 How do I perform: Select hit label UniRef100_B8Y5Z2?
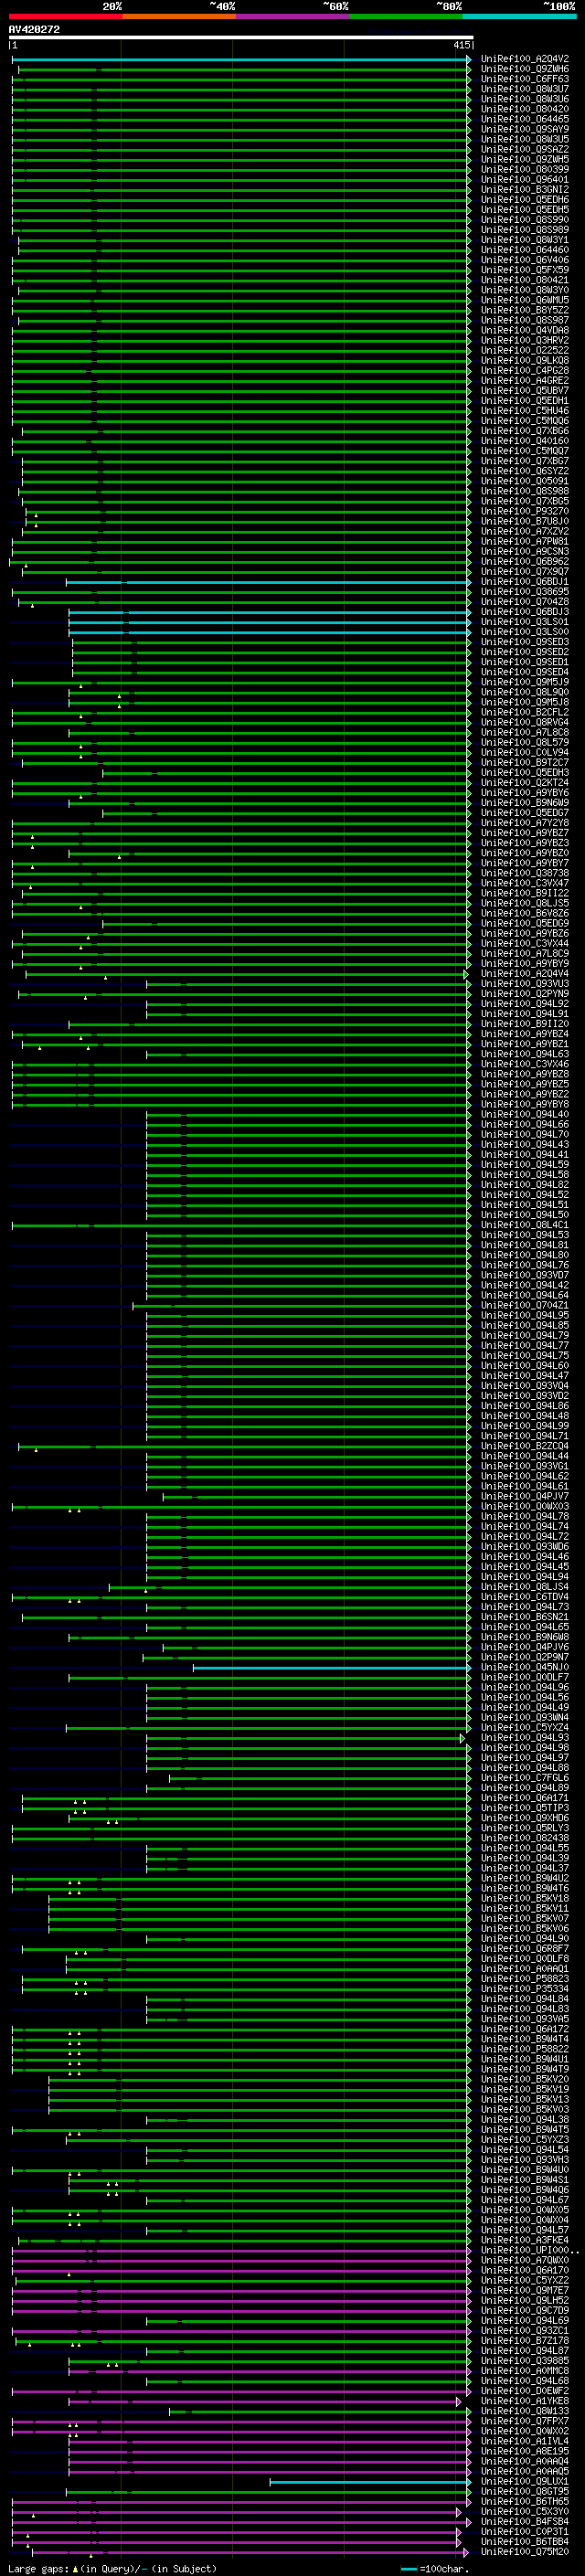pyautogui.click(x=525, y=310)
